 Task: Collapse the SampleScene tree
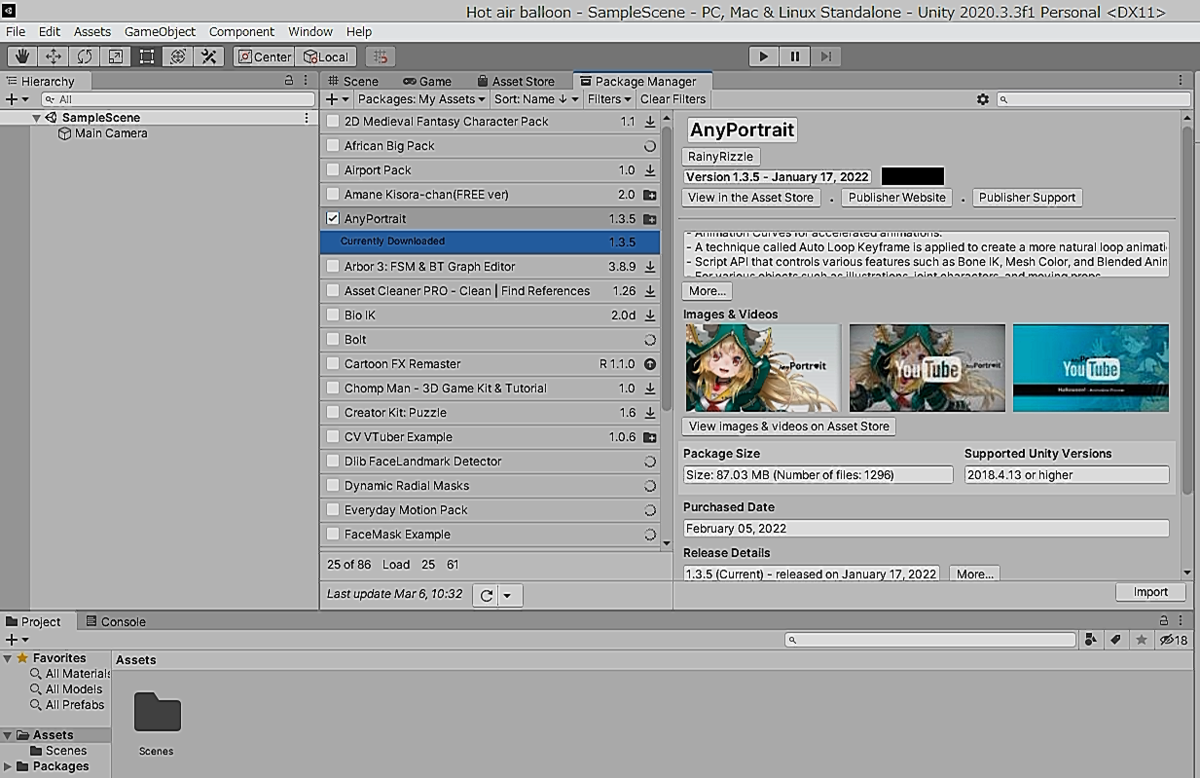pyautogui.click(x=36, y=117)
